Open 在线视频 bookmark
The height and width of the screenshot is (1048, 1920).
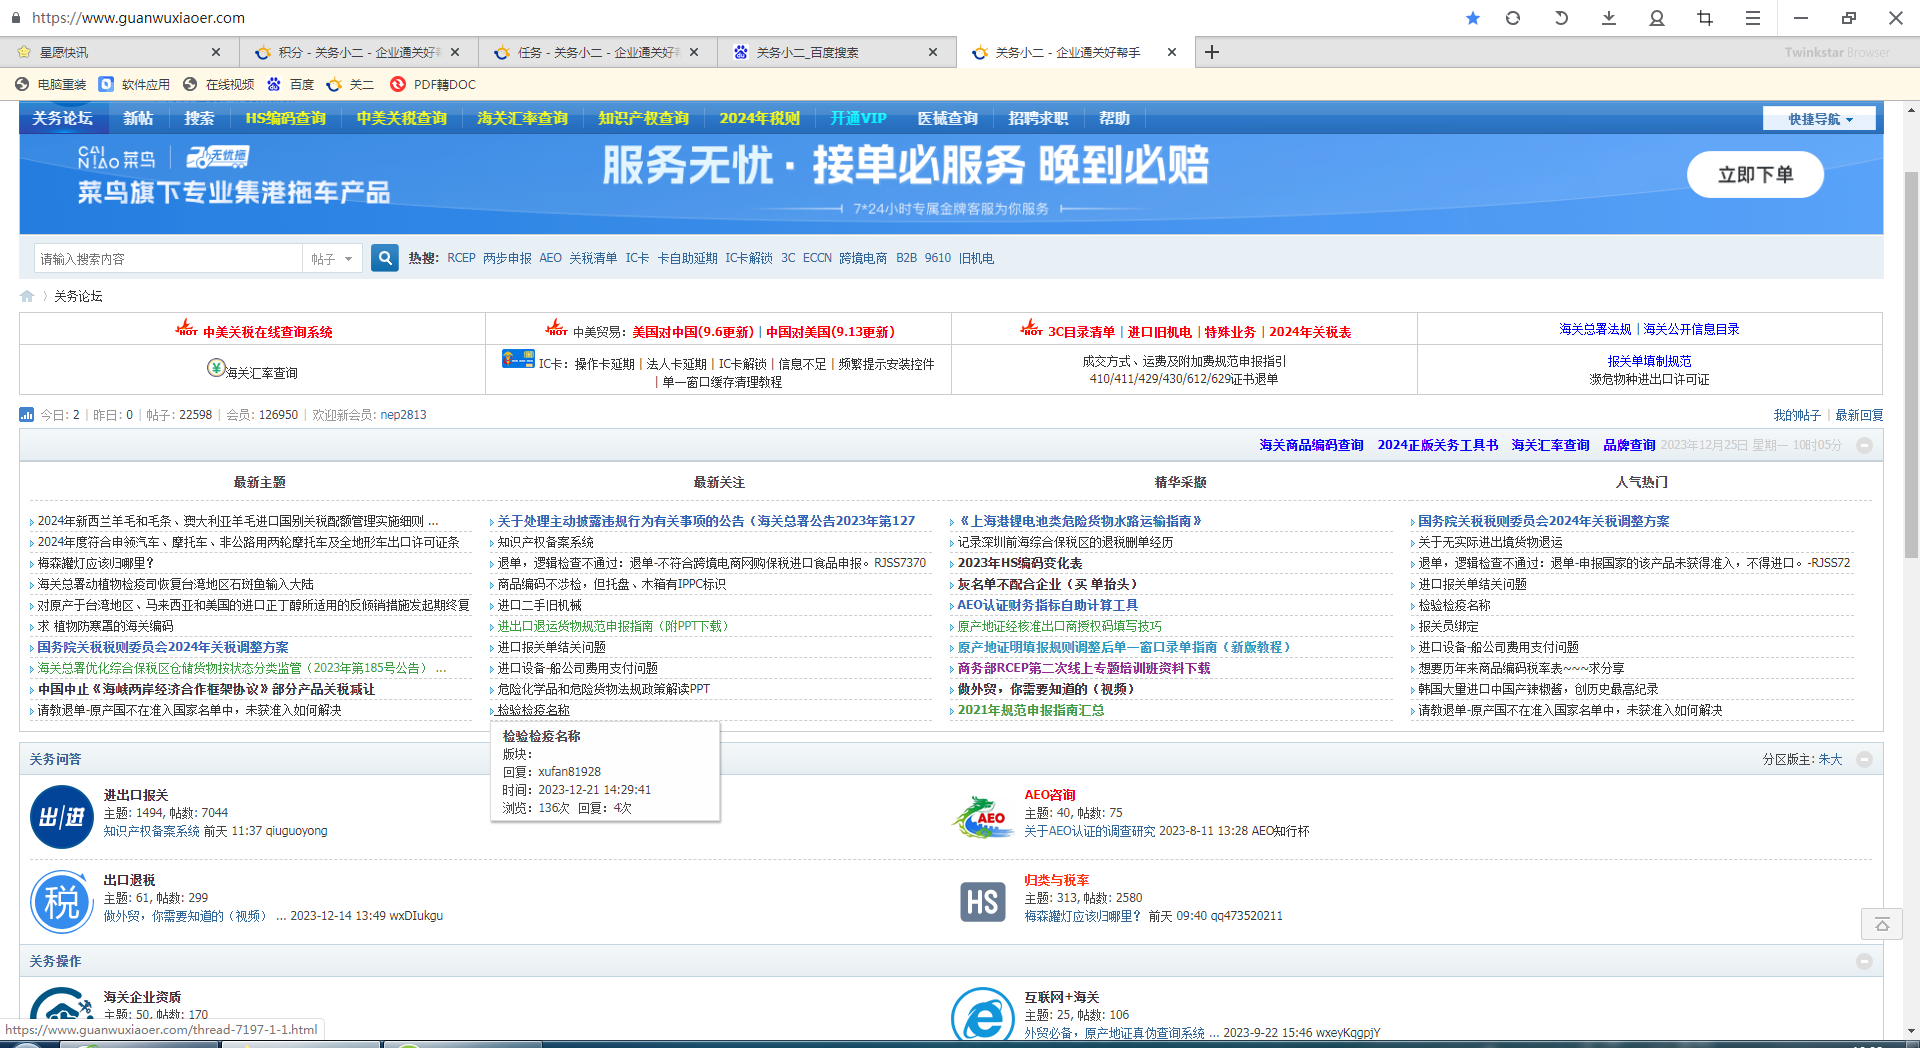pos(219,85)
